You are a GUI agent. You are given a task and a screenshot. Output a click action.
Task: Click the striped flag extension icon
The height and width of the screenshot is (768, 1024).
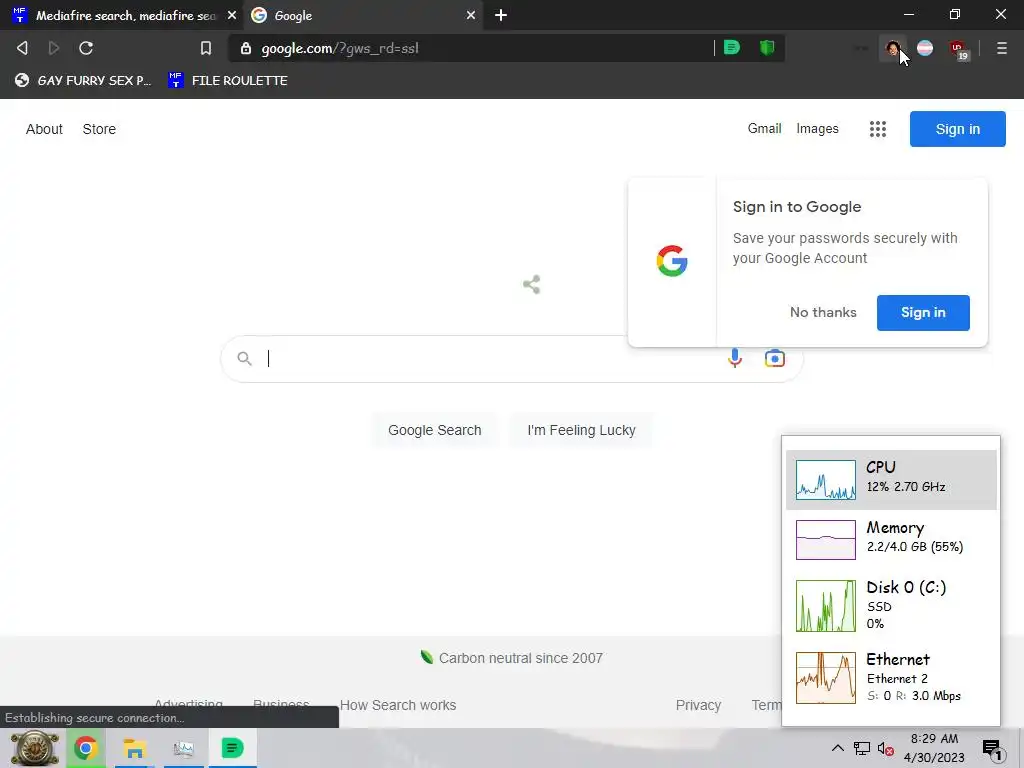(x=925, y=48)
